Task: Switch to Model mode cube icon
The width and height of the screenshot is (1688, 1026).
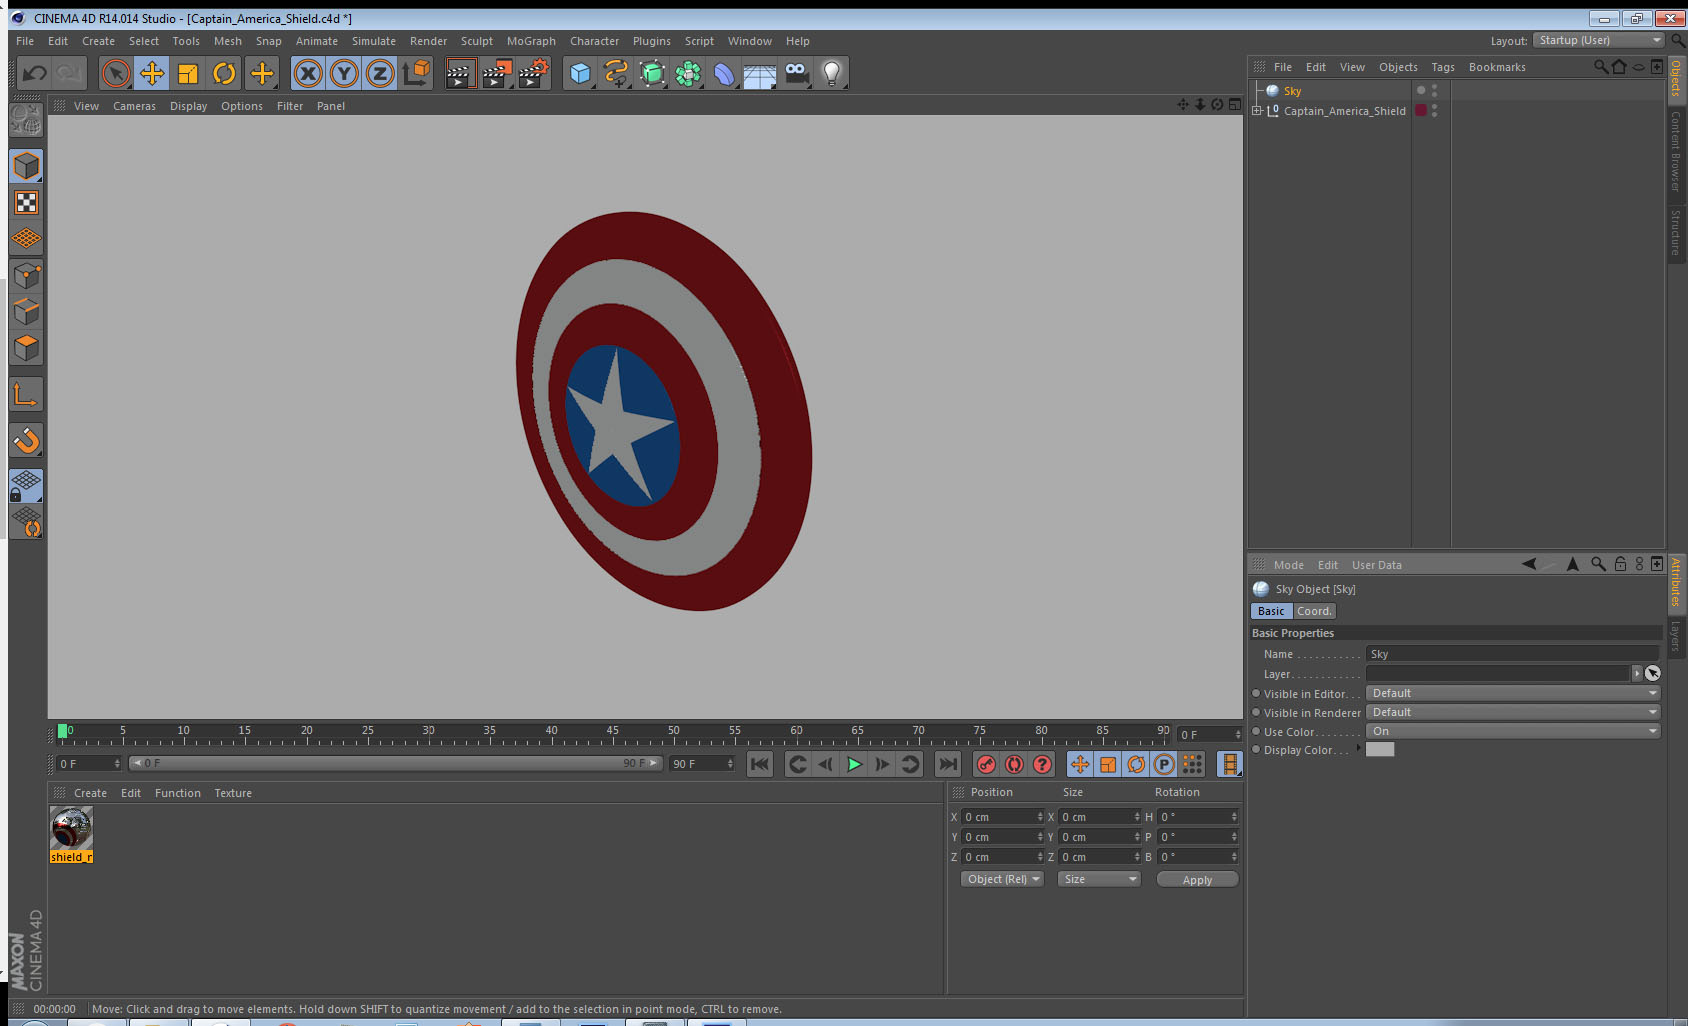Action: pos(26,166)
